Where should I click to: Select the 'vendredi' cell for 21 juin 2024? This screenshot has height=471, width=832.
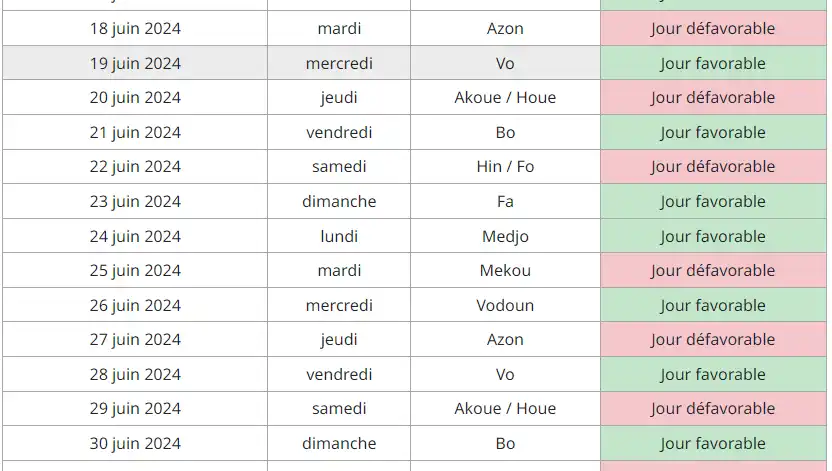pyautogui.click(x=339, y=133)
